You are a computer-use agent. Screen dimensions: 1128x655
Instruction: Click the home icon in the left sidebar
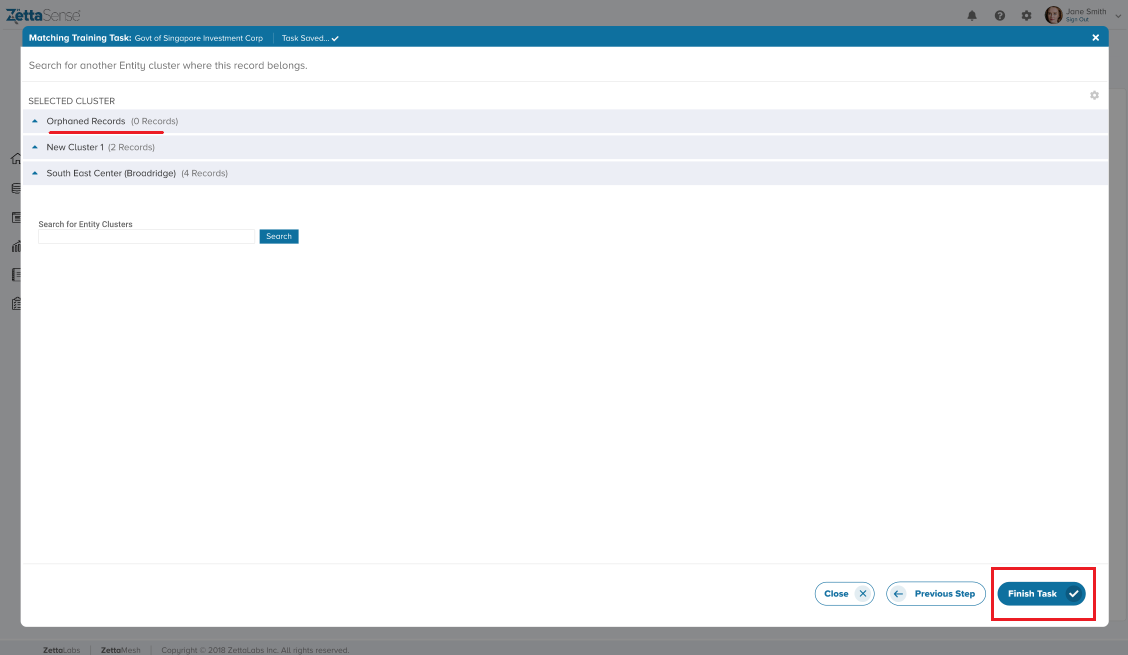(x=15, y=159)
